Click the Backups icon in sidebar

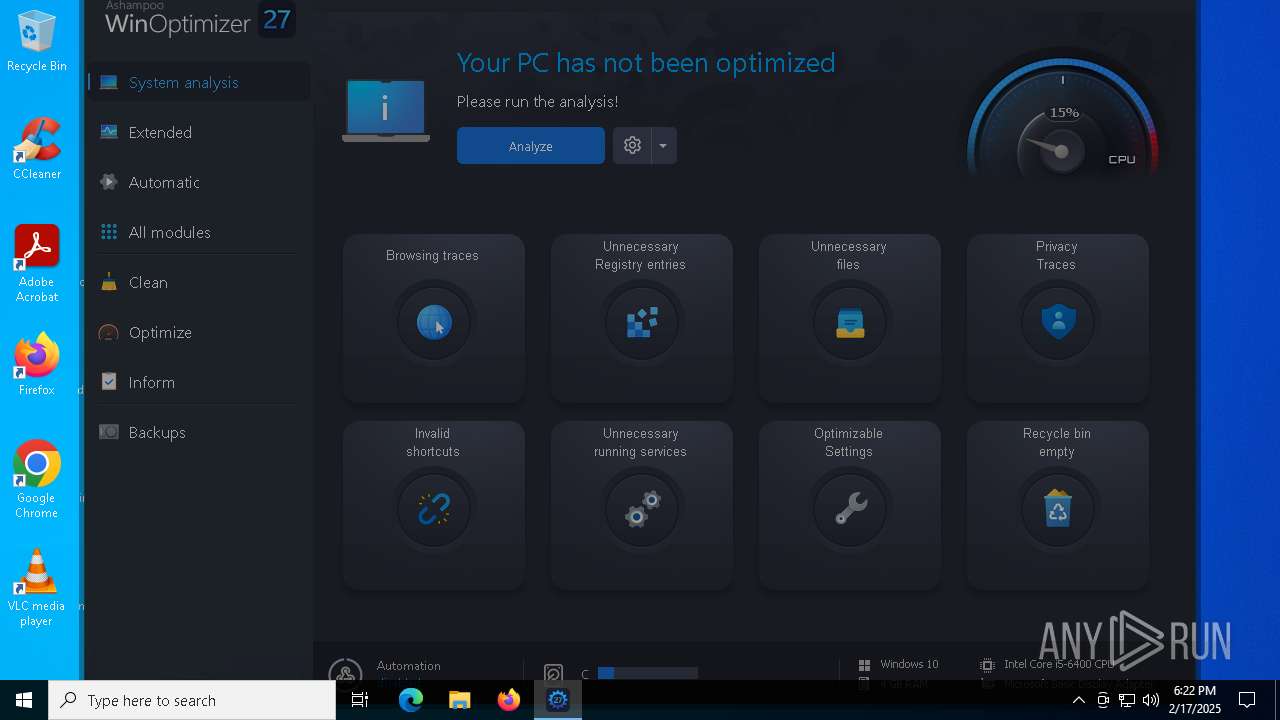pyautogui.click(x=109, y=432)
